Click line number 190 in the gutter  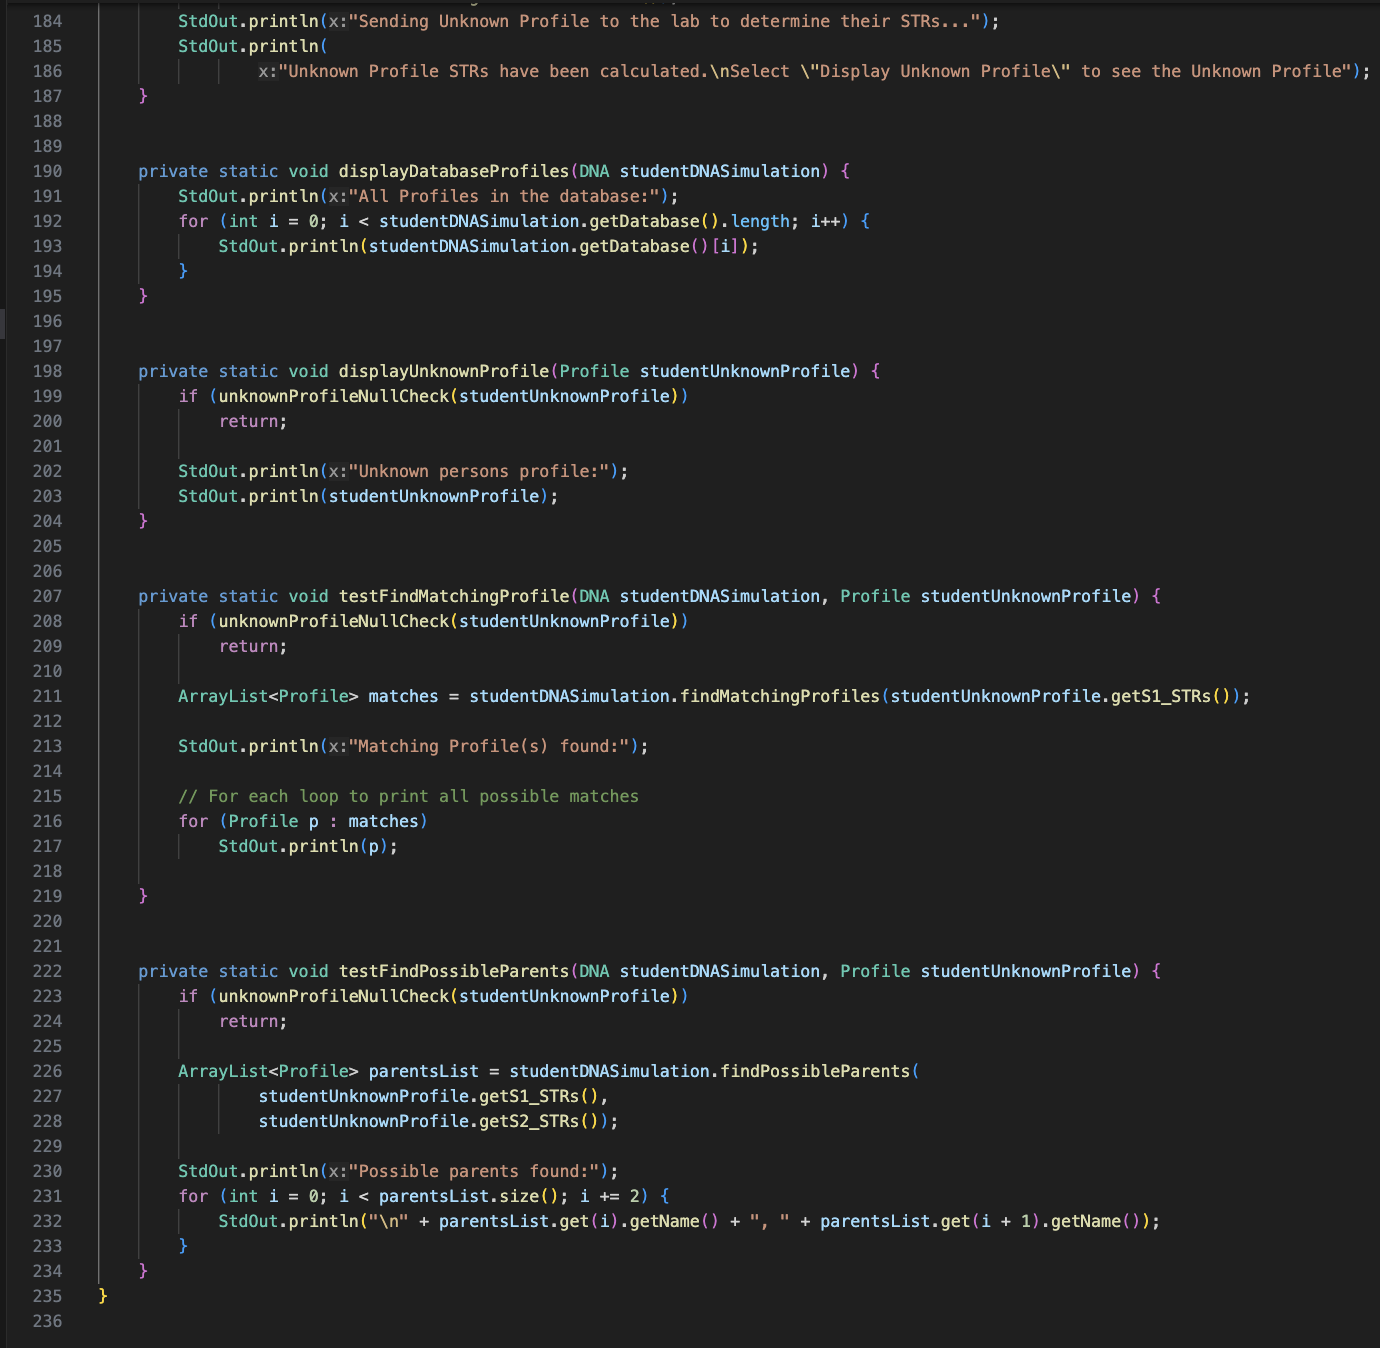coord(46,171)
